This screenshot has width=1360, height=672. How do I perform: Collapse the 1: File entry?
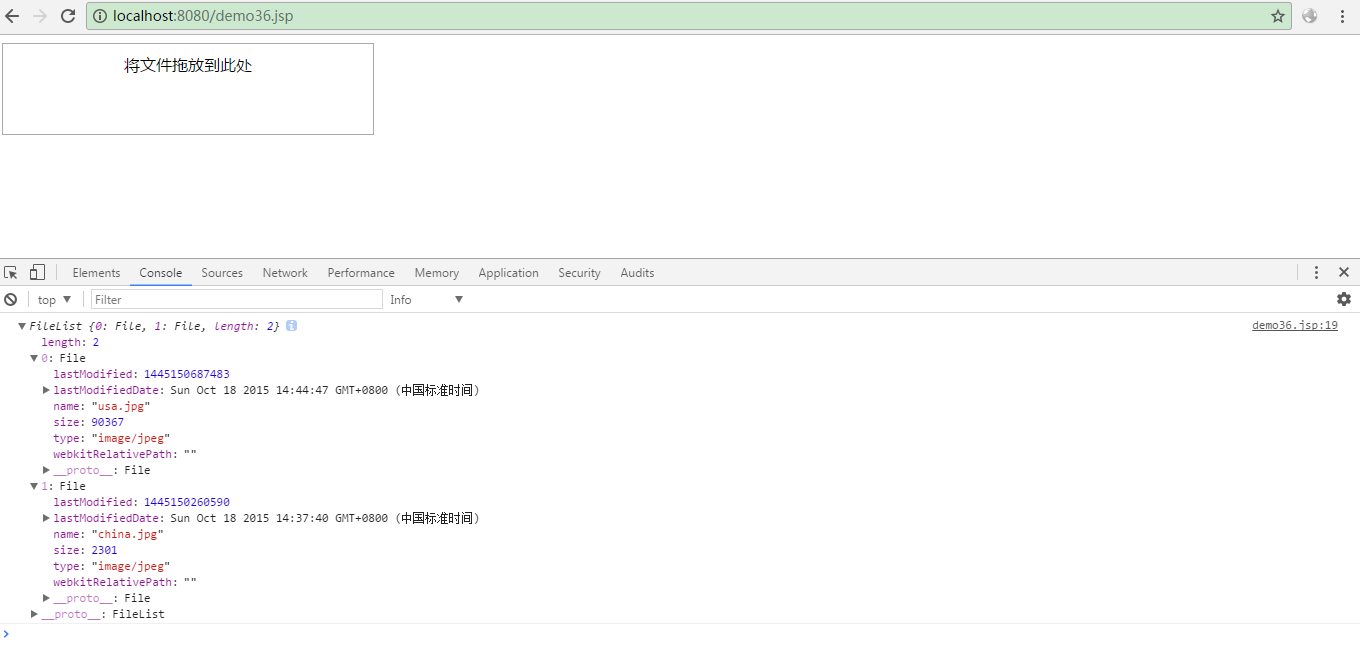(34, 486)
